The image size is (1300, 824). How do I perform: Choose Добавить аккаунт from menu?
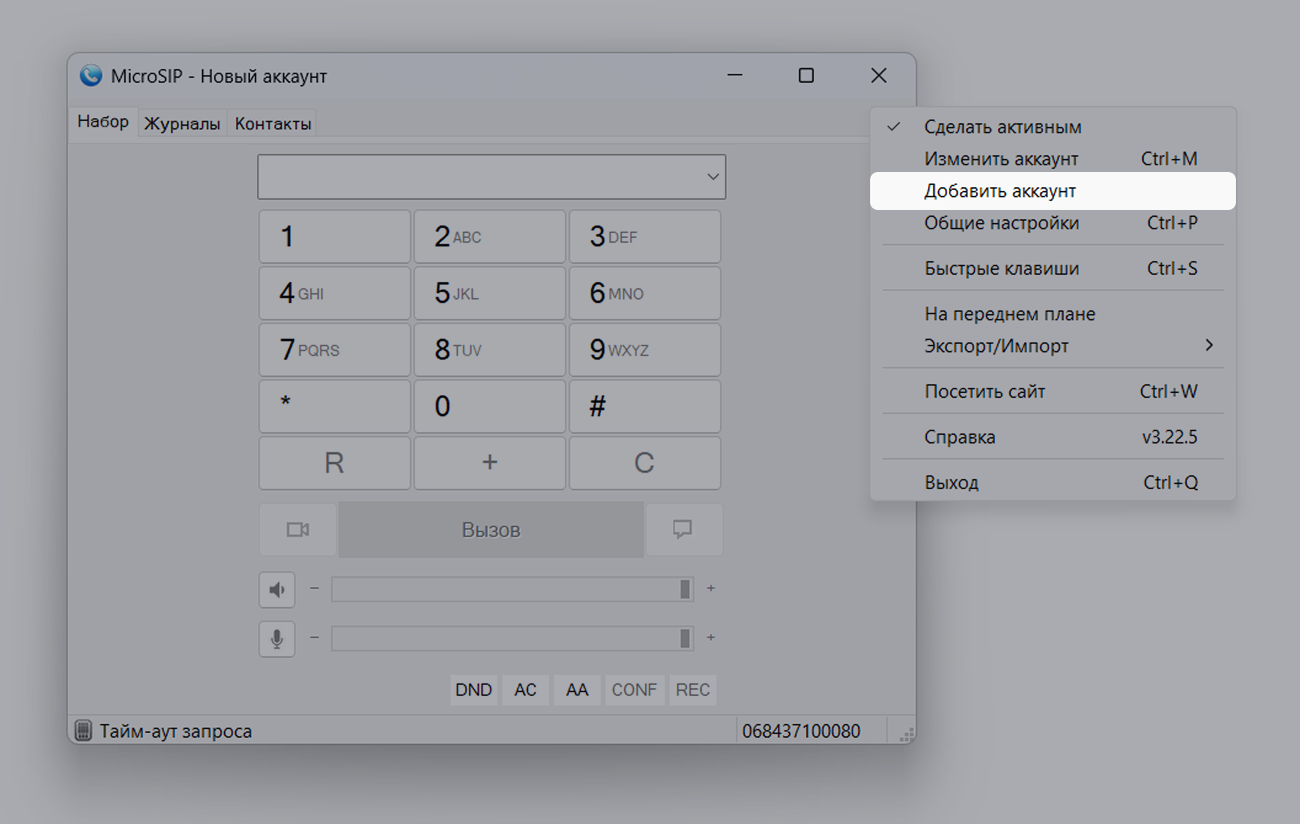coord(1053,191)
